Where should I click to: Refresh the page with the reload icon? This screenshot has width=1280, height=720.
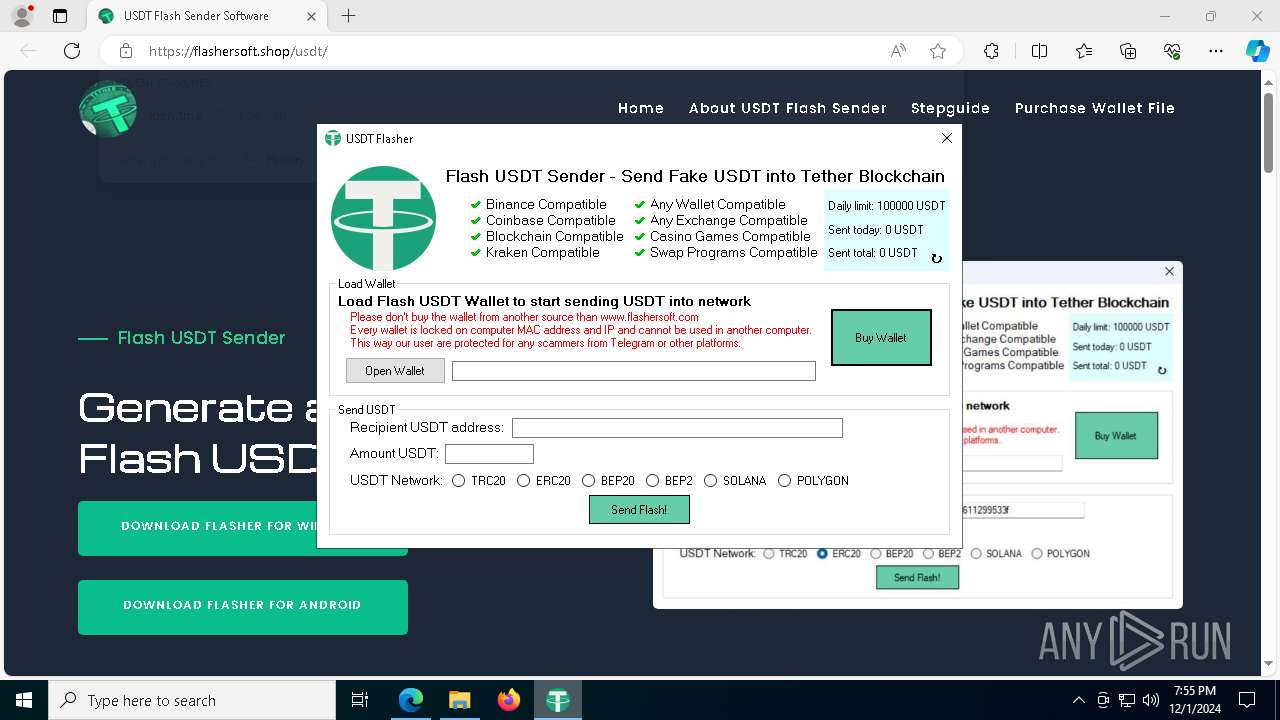tap(72, 51)
